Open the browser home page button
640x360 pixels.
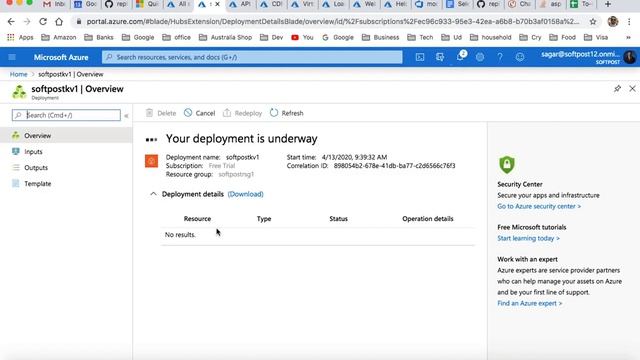coord(59,22)
